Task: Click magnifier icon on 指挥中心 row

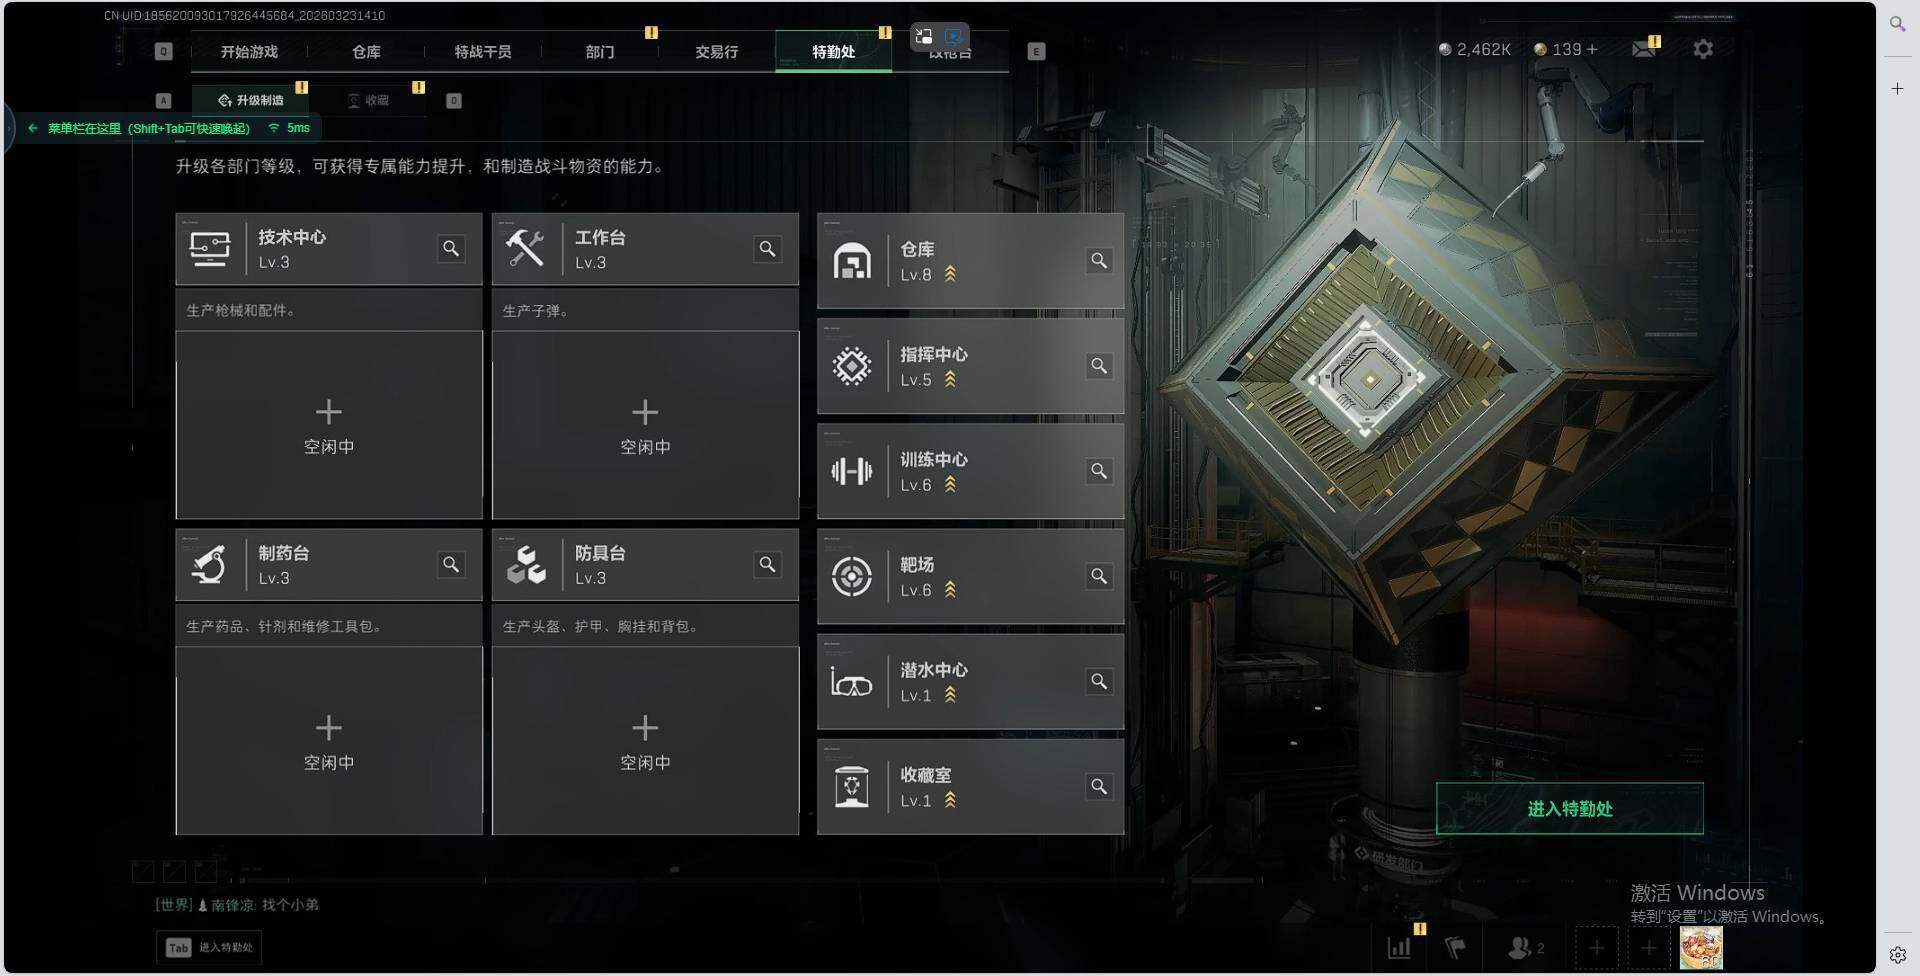Action: tap(1099, 366)
